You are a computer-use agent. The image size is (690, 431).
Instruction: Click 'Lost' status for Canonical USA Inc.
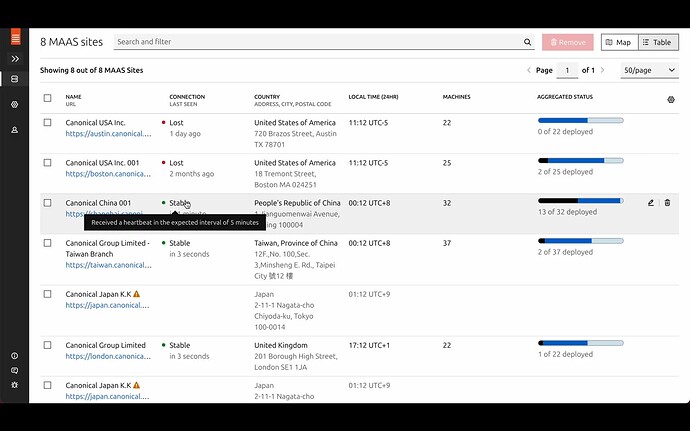pyautogui.click(x=176, y=122)
